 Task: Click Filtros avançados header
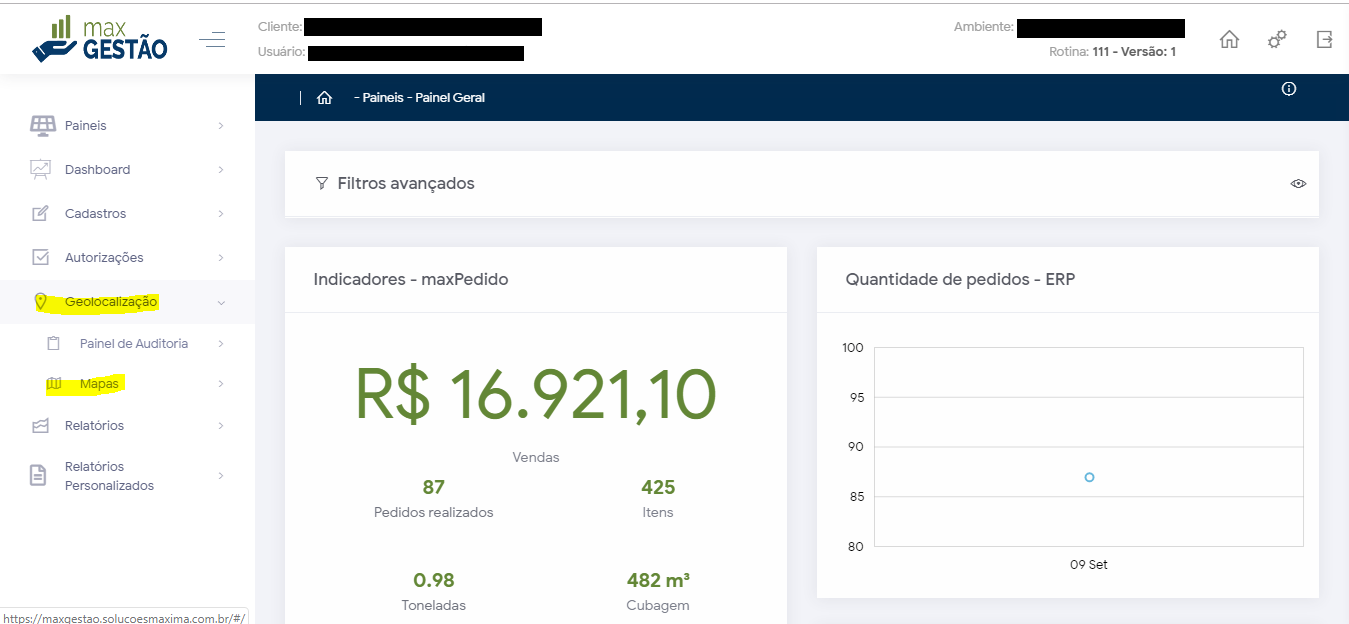pyautogui.click(x=405, y=184)
